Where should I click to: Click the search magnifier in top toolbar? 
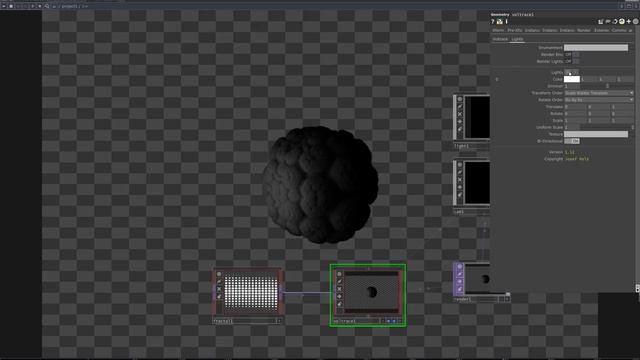click(47, 6)
